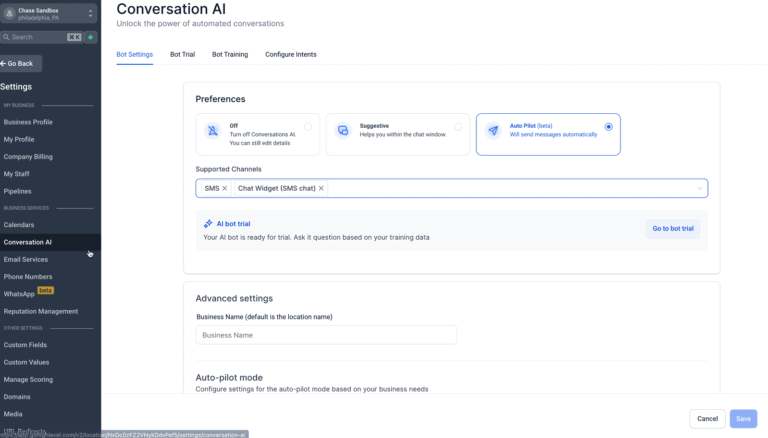Click the Suggestive preference card
The image size is (768, 438).
pos(398,135)
